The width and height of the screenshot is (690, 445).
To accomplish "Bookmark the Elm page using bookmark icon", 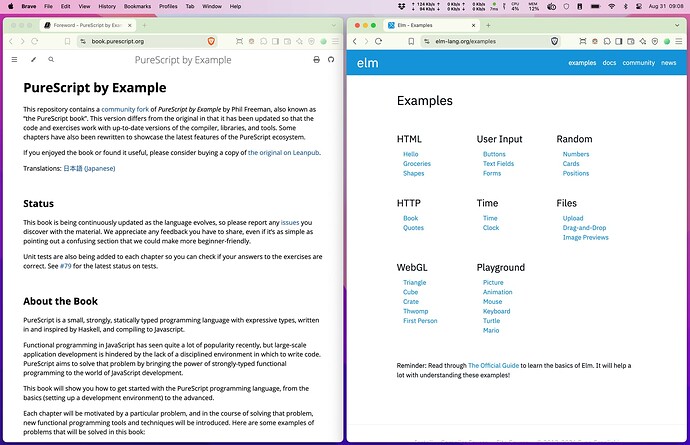I will (411, 41).
